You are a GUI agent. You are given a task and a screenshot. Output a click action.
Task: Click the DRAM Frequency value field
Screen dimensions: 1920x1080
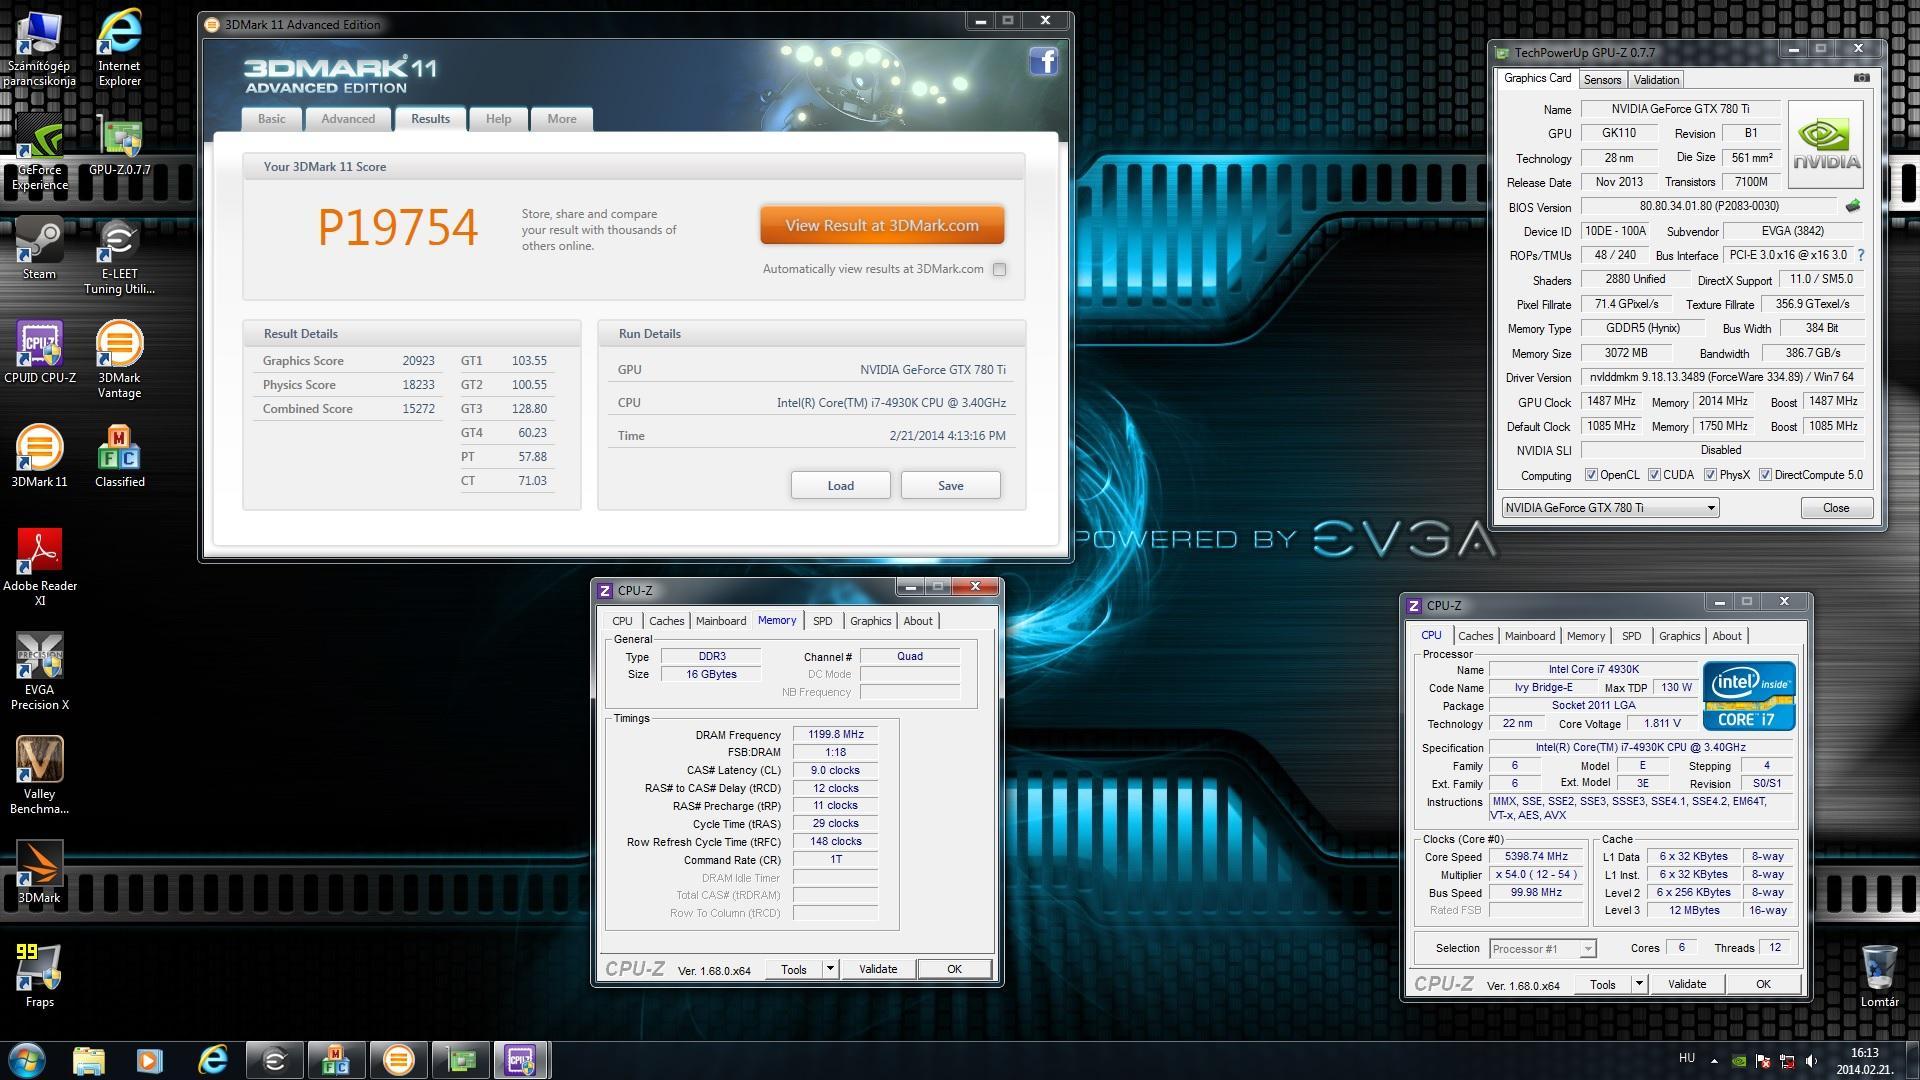click(x=835, y=734)
